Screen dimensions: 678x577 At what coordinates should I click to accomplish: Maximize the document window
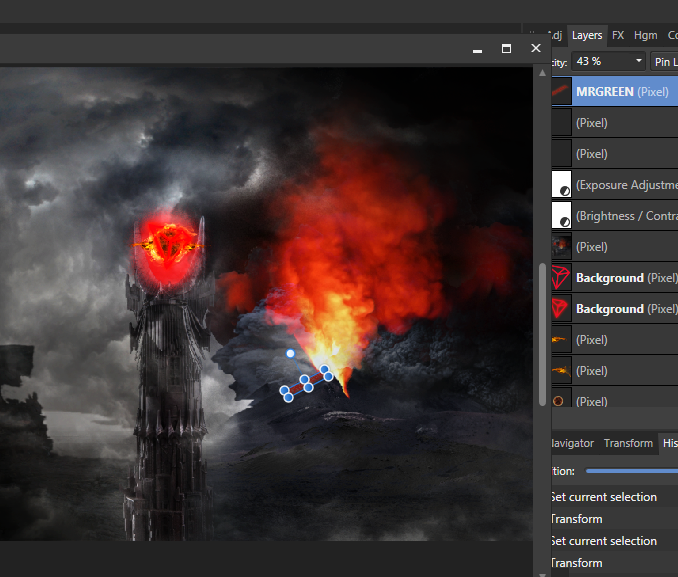[506, 48]
